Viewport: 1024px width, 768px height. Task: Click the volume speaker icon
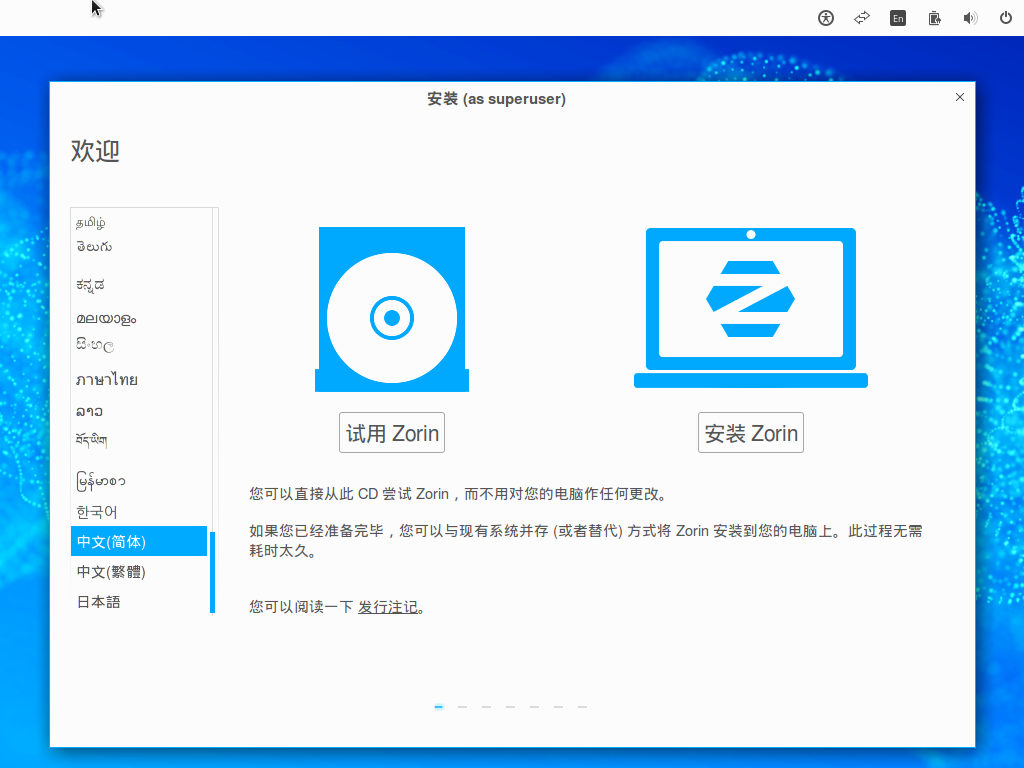click(969, 18)
